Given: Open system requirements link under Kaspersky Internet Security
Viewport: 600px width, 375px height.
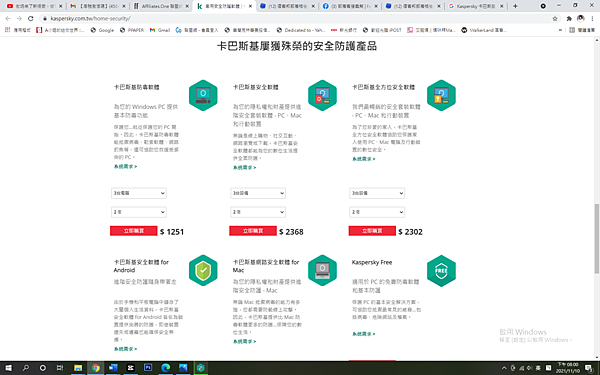Looking at the screenshot, I should tap(245, 168).
